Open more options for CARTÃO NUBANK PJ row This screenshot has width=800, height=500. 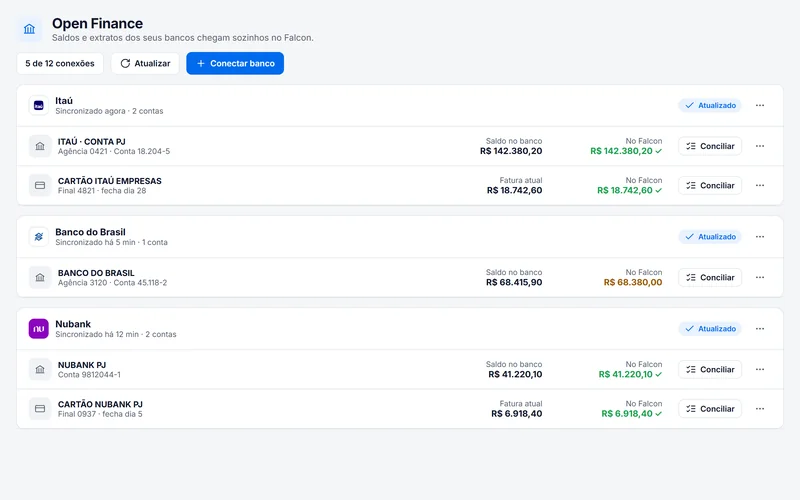[x=760, y=409]
